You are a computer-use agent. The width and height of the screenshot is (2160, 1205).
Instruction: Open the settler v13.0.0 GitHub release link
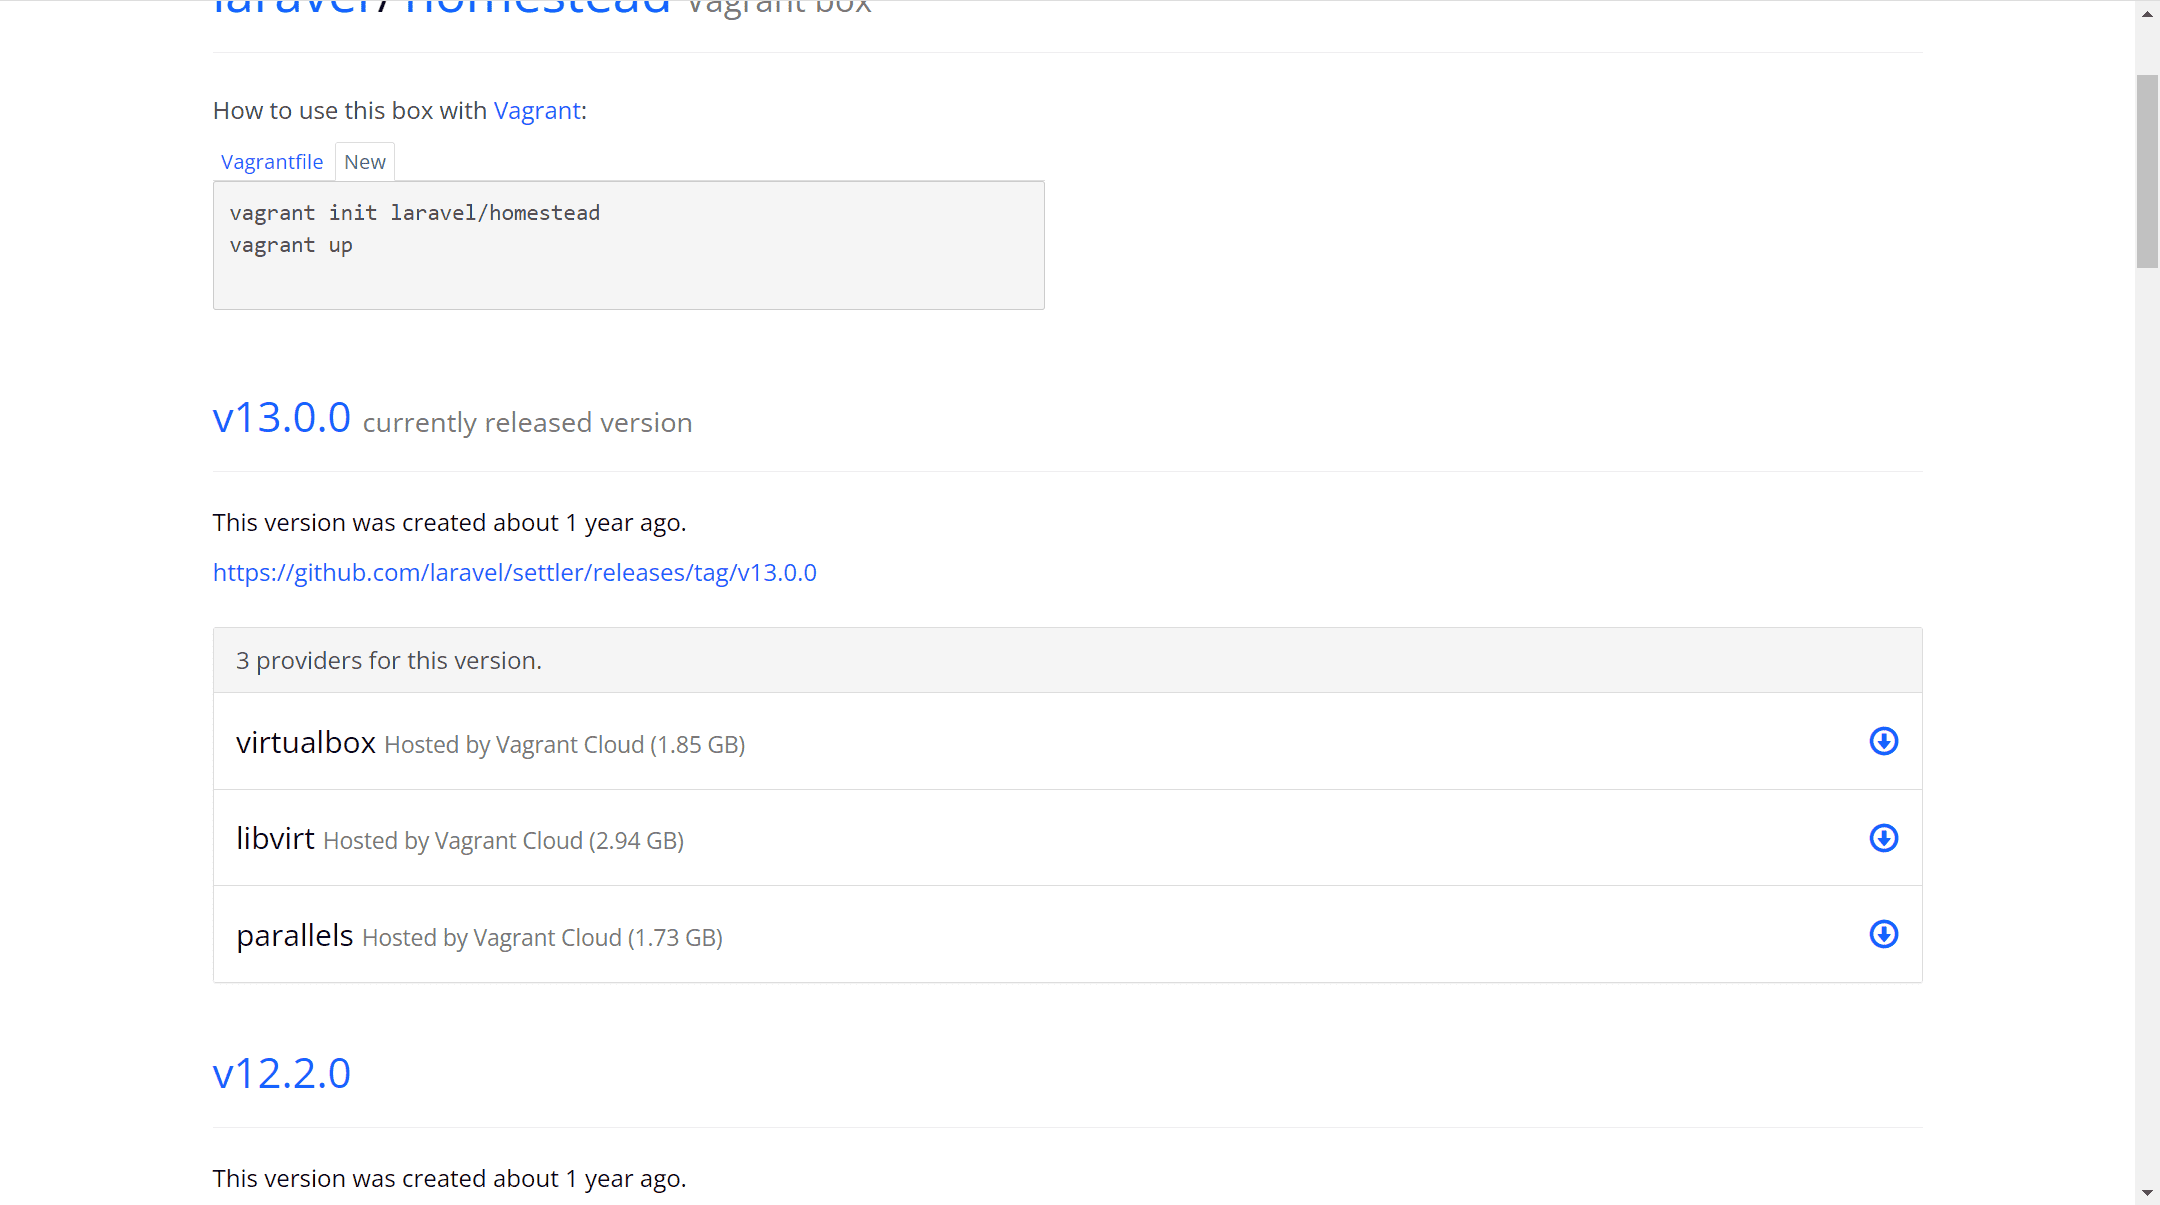[x=515, y=573]
